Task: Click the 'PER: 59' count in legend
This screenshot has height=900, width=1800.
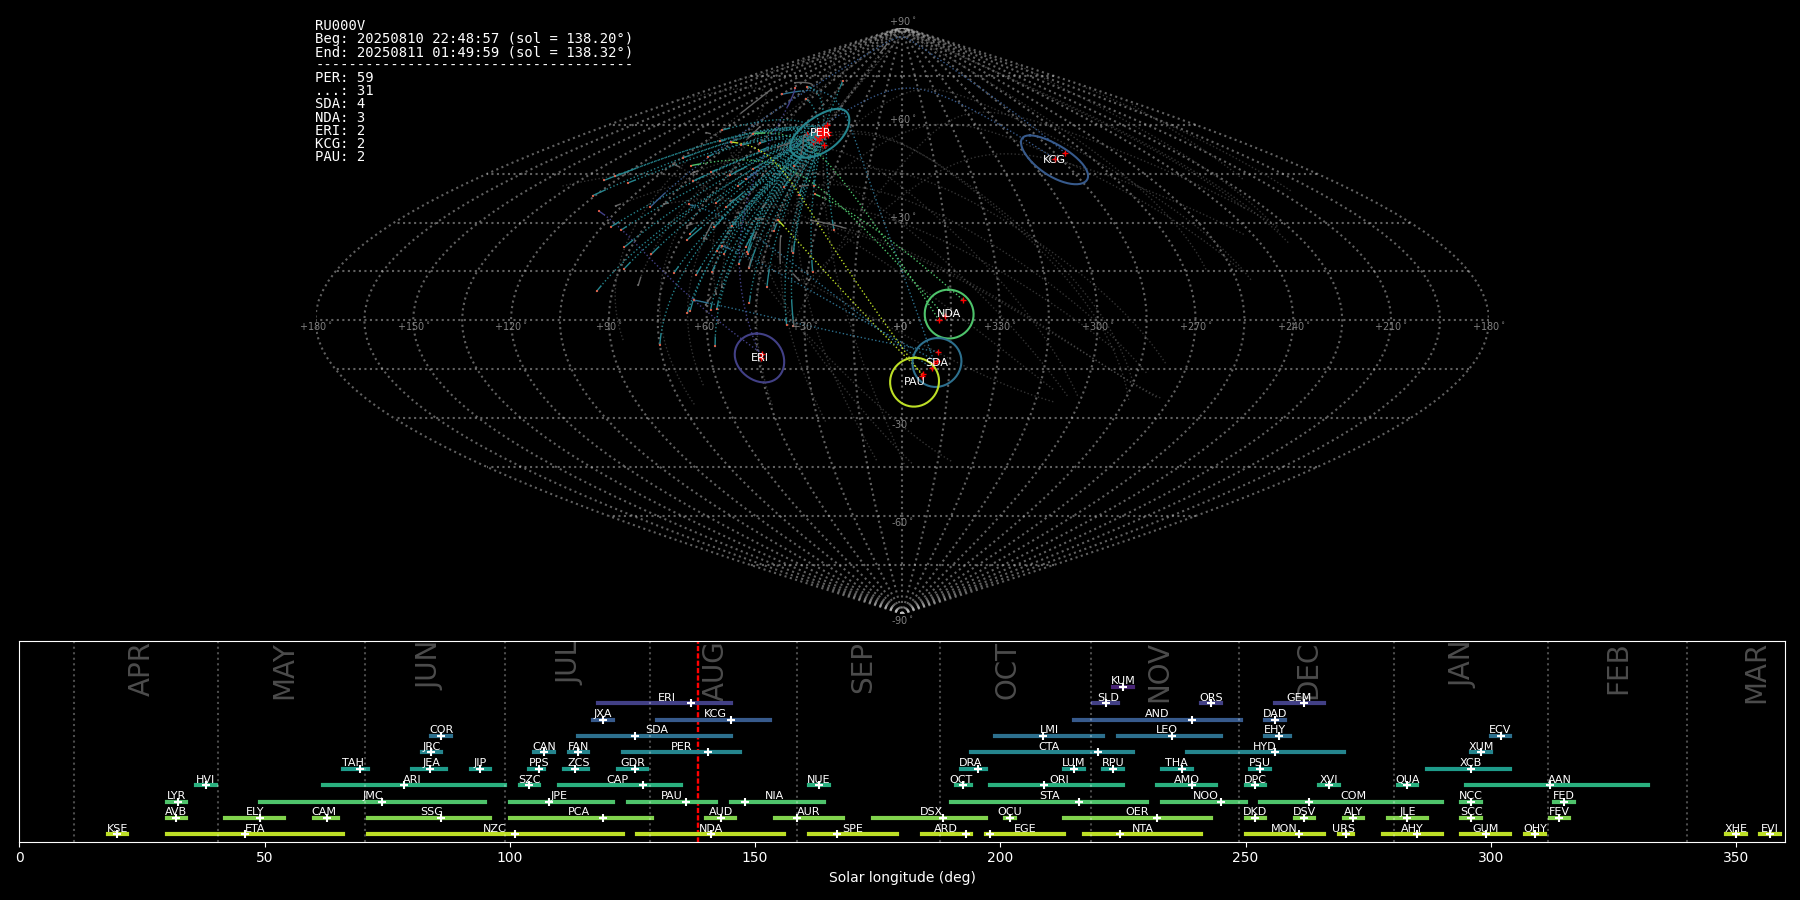Action: (344, 77)
